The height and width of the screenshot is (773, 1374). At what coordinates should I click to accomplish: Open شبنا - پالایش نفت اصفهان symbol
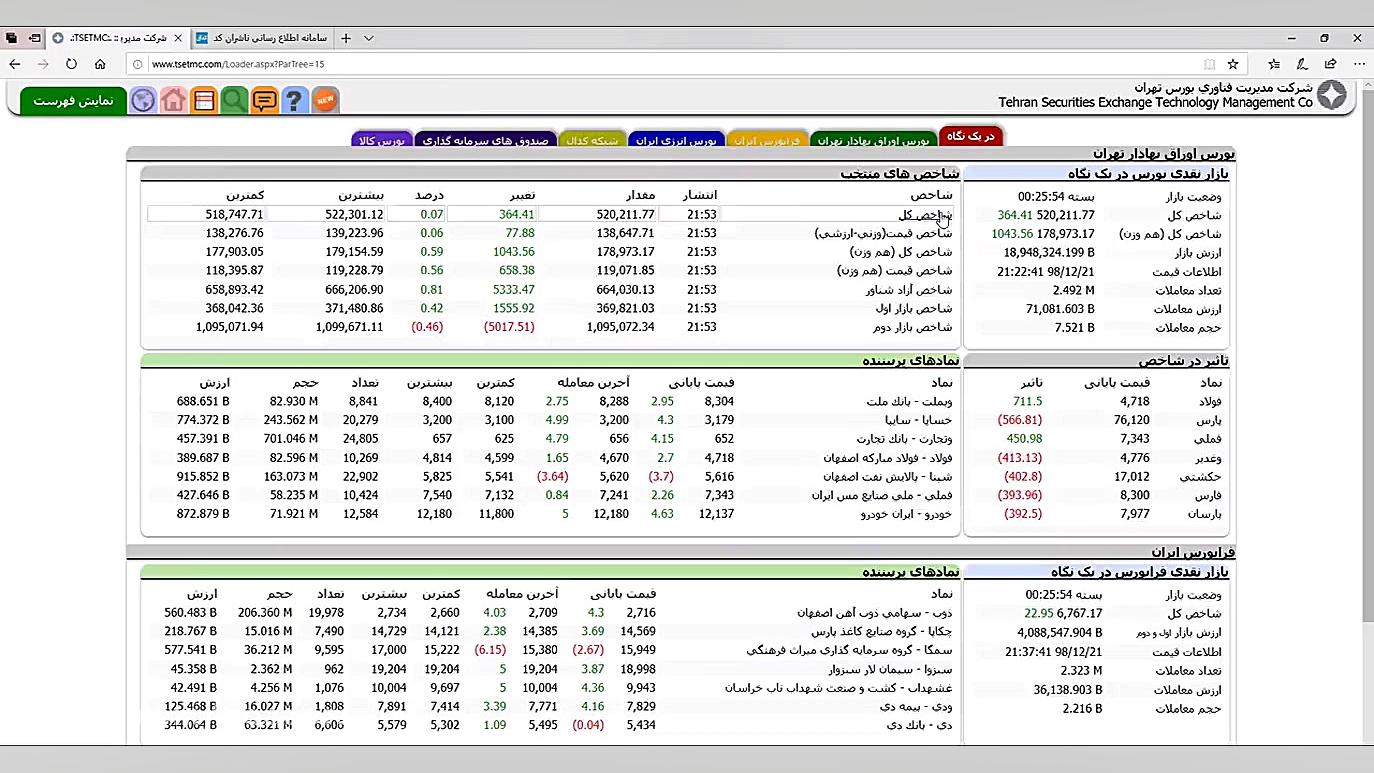(886, 477)
